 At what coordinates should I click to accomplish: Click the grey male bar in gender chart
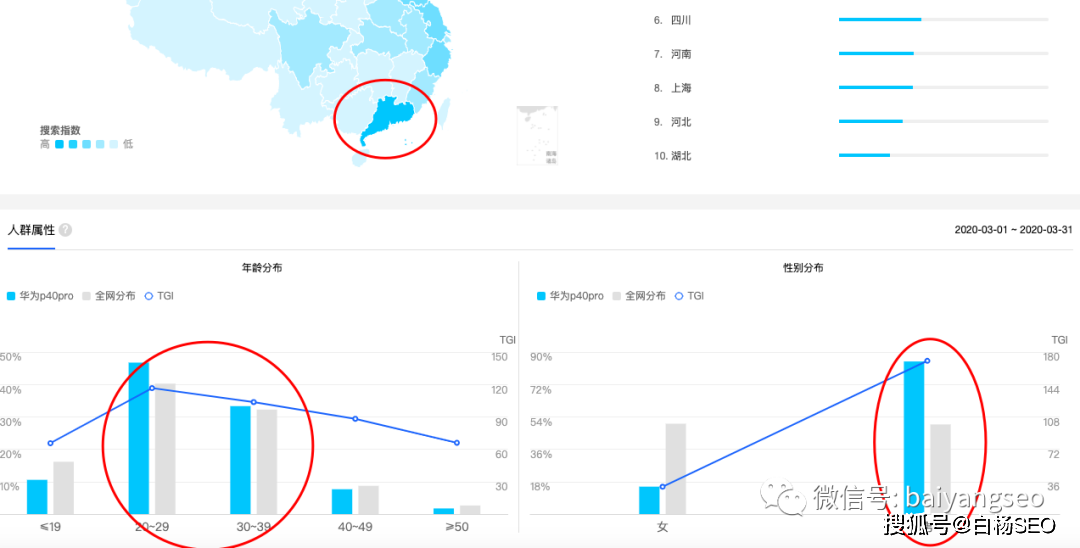pos(940,470)
